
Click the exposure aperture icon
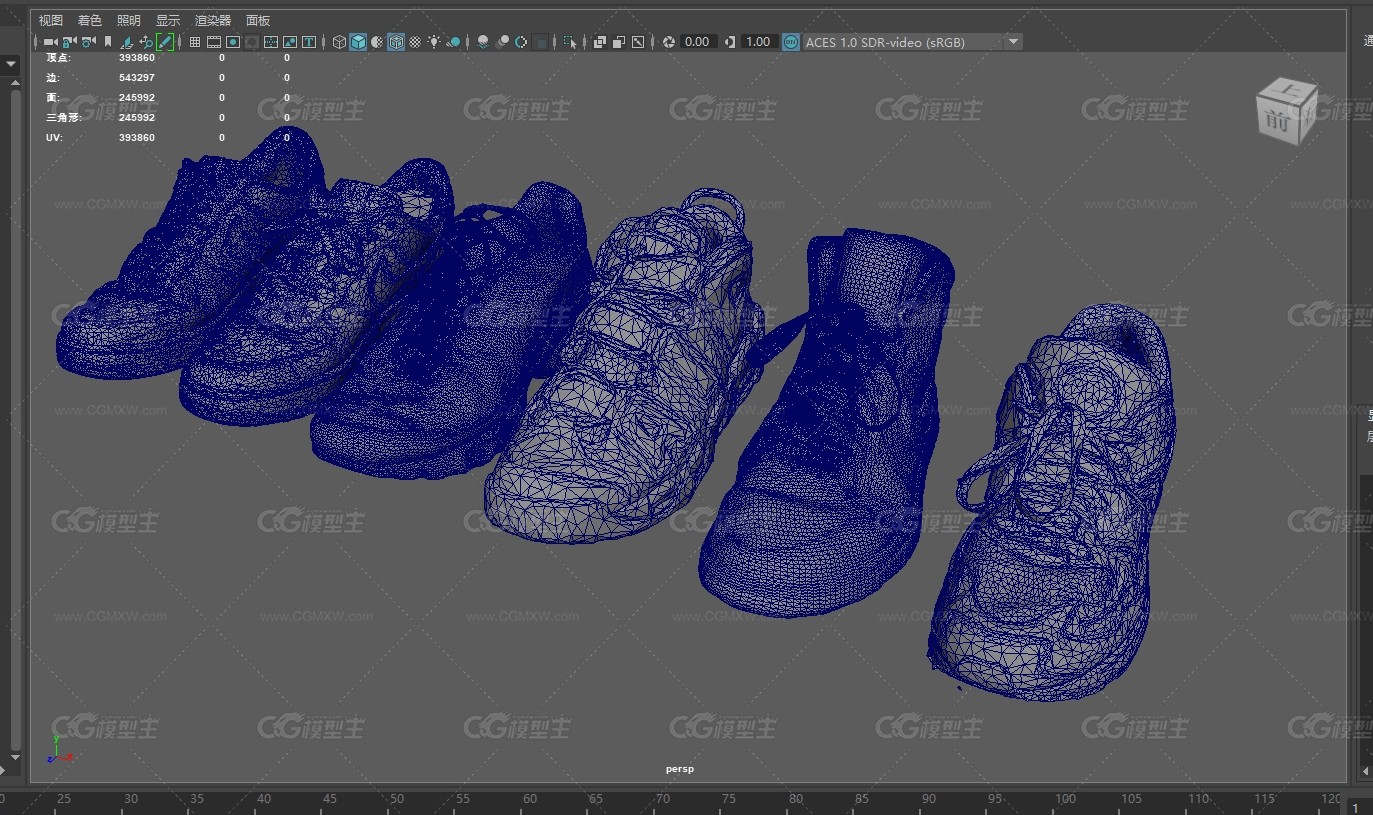click(x=668, y=42)
